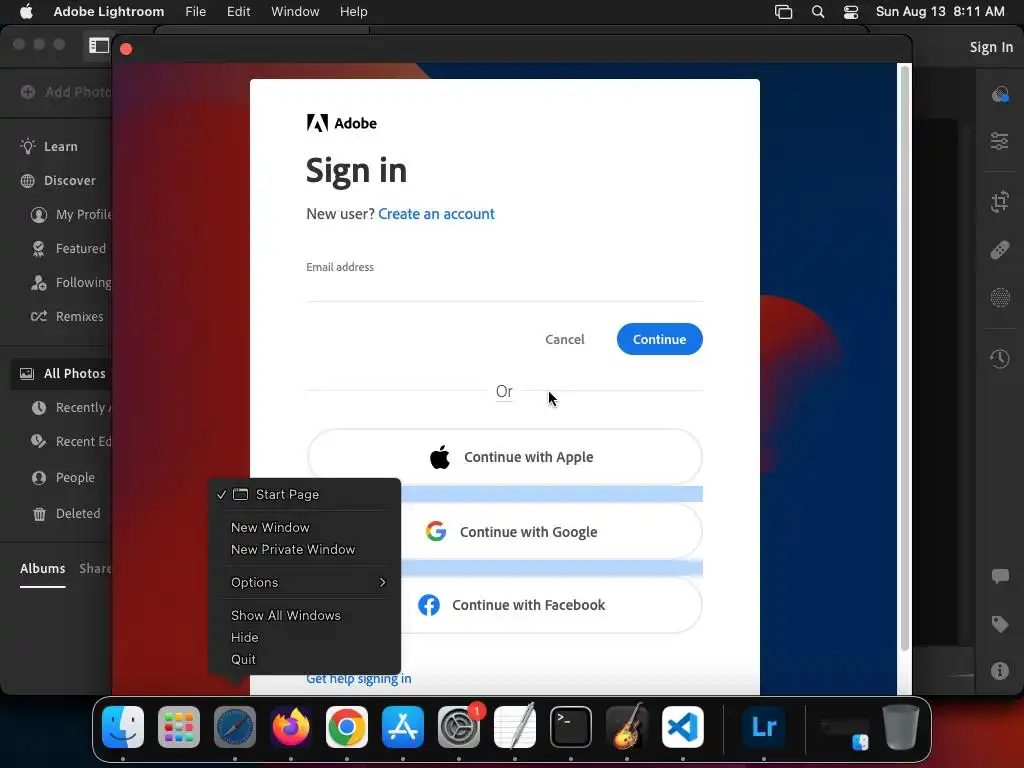Open My Profile in sidebar

click(x=71, y=214)
